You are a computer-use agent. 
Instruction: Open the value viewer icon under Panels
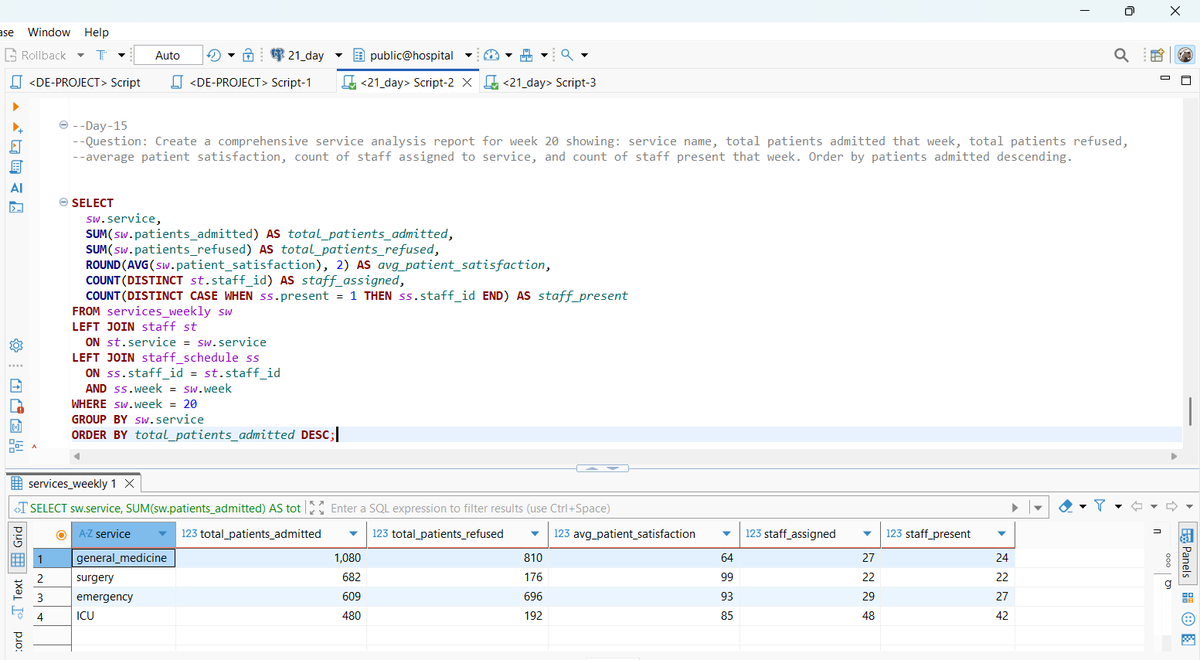tap(1187, 639)
